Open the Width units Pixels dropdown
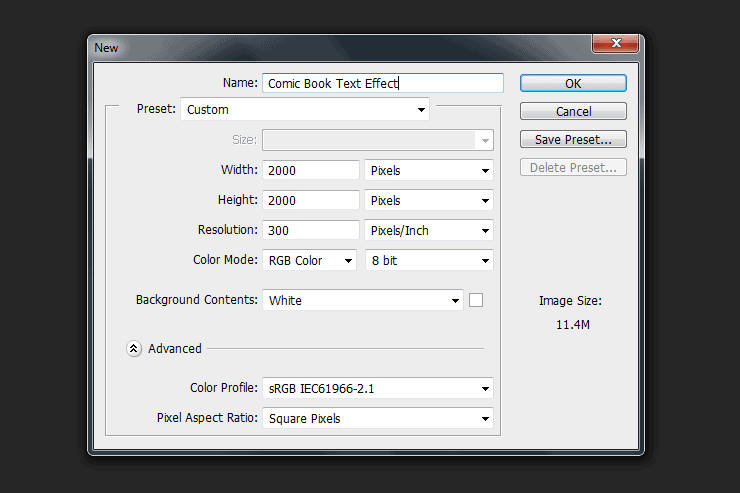740x493 pixels. coord(429,170)
